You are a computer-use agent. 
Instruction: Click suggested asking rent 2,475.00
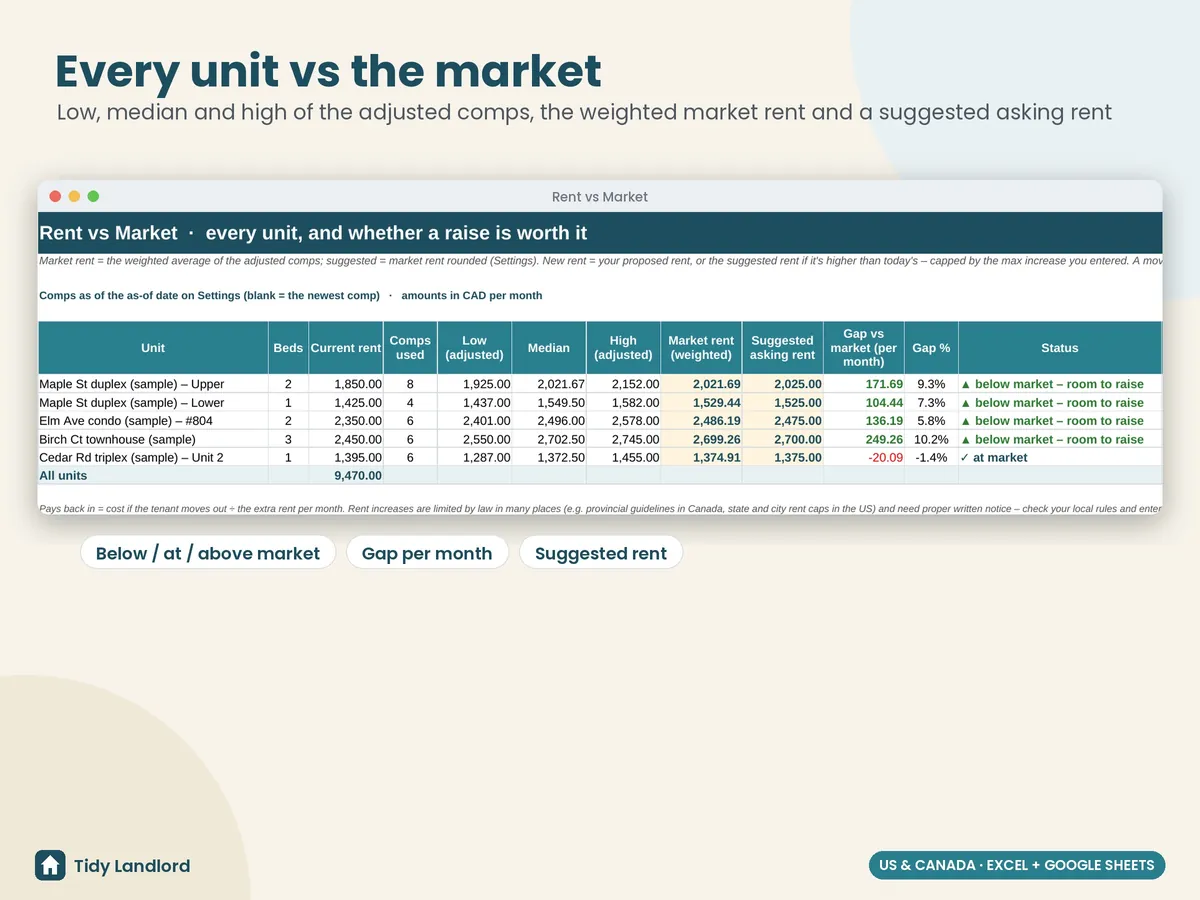(x=782, y=421)
